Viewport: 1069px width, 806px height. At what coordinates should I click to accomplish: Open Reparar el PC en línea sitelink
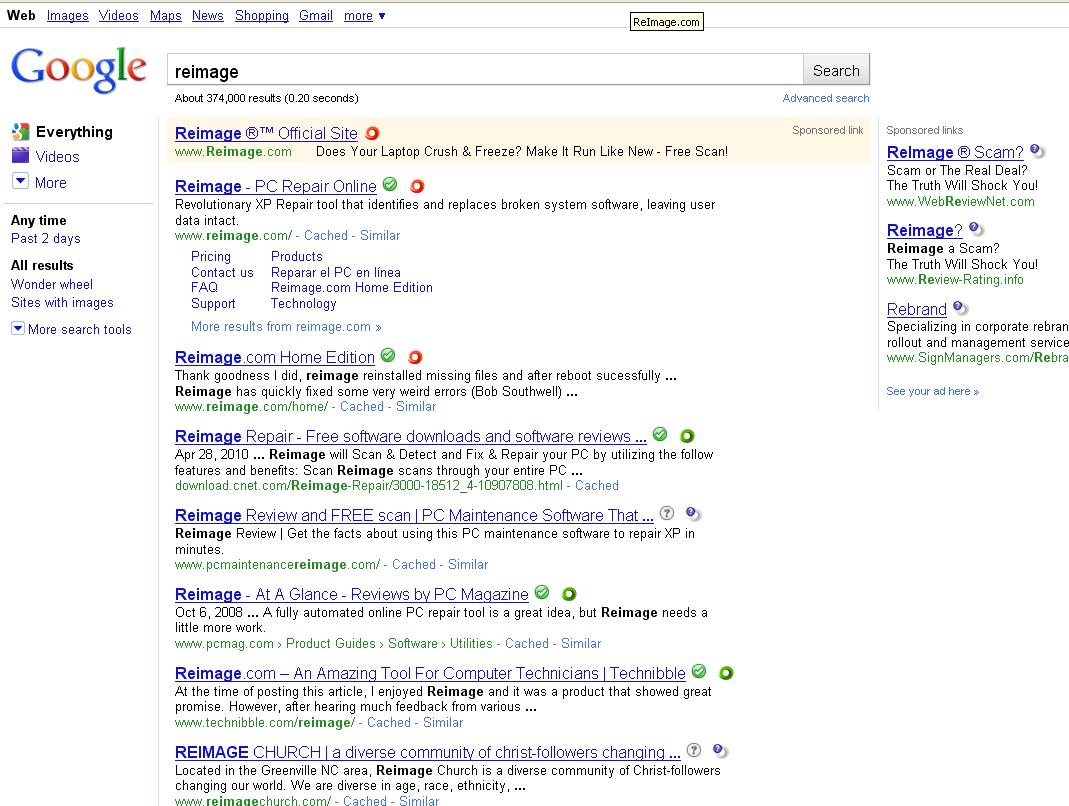335,272
